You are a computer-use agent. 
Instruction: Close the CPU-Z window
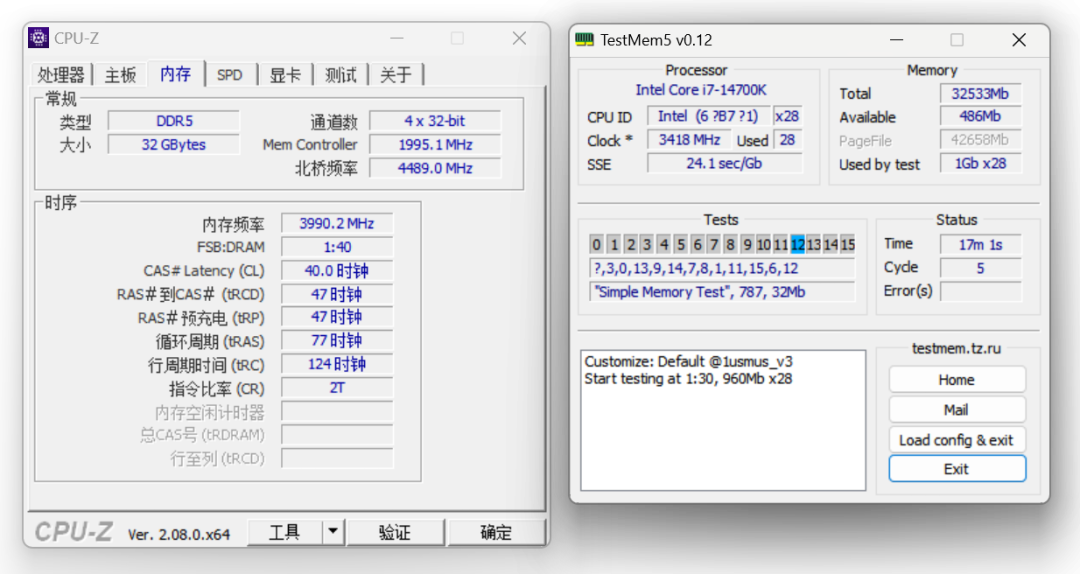[520, 39]
